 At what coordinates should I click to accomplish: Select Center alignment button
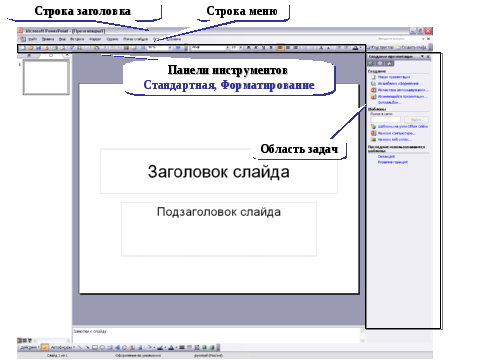tap(288, 48)
